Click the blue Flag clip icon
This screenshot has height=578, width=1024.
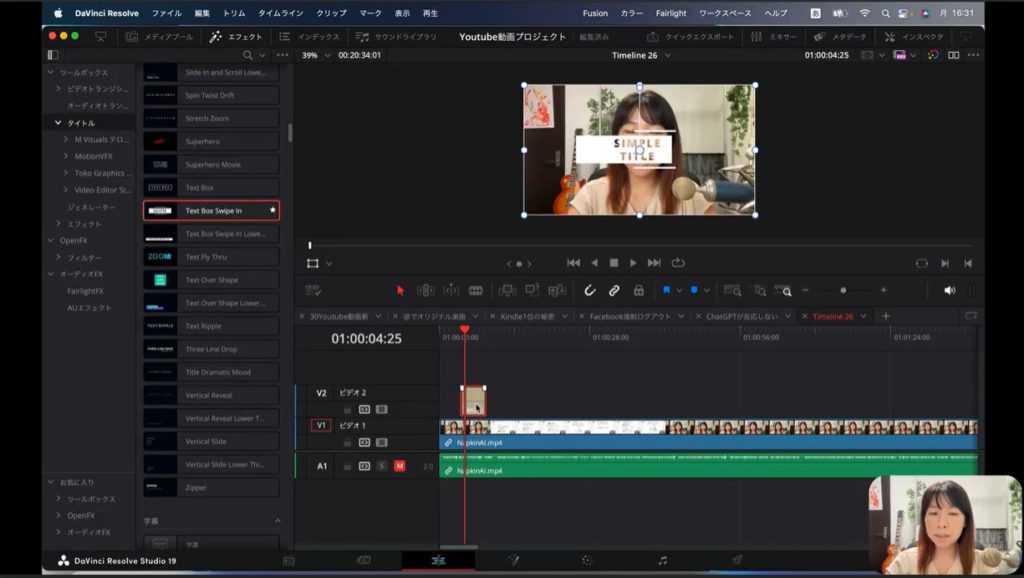666,290
